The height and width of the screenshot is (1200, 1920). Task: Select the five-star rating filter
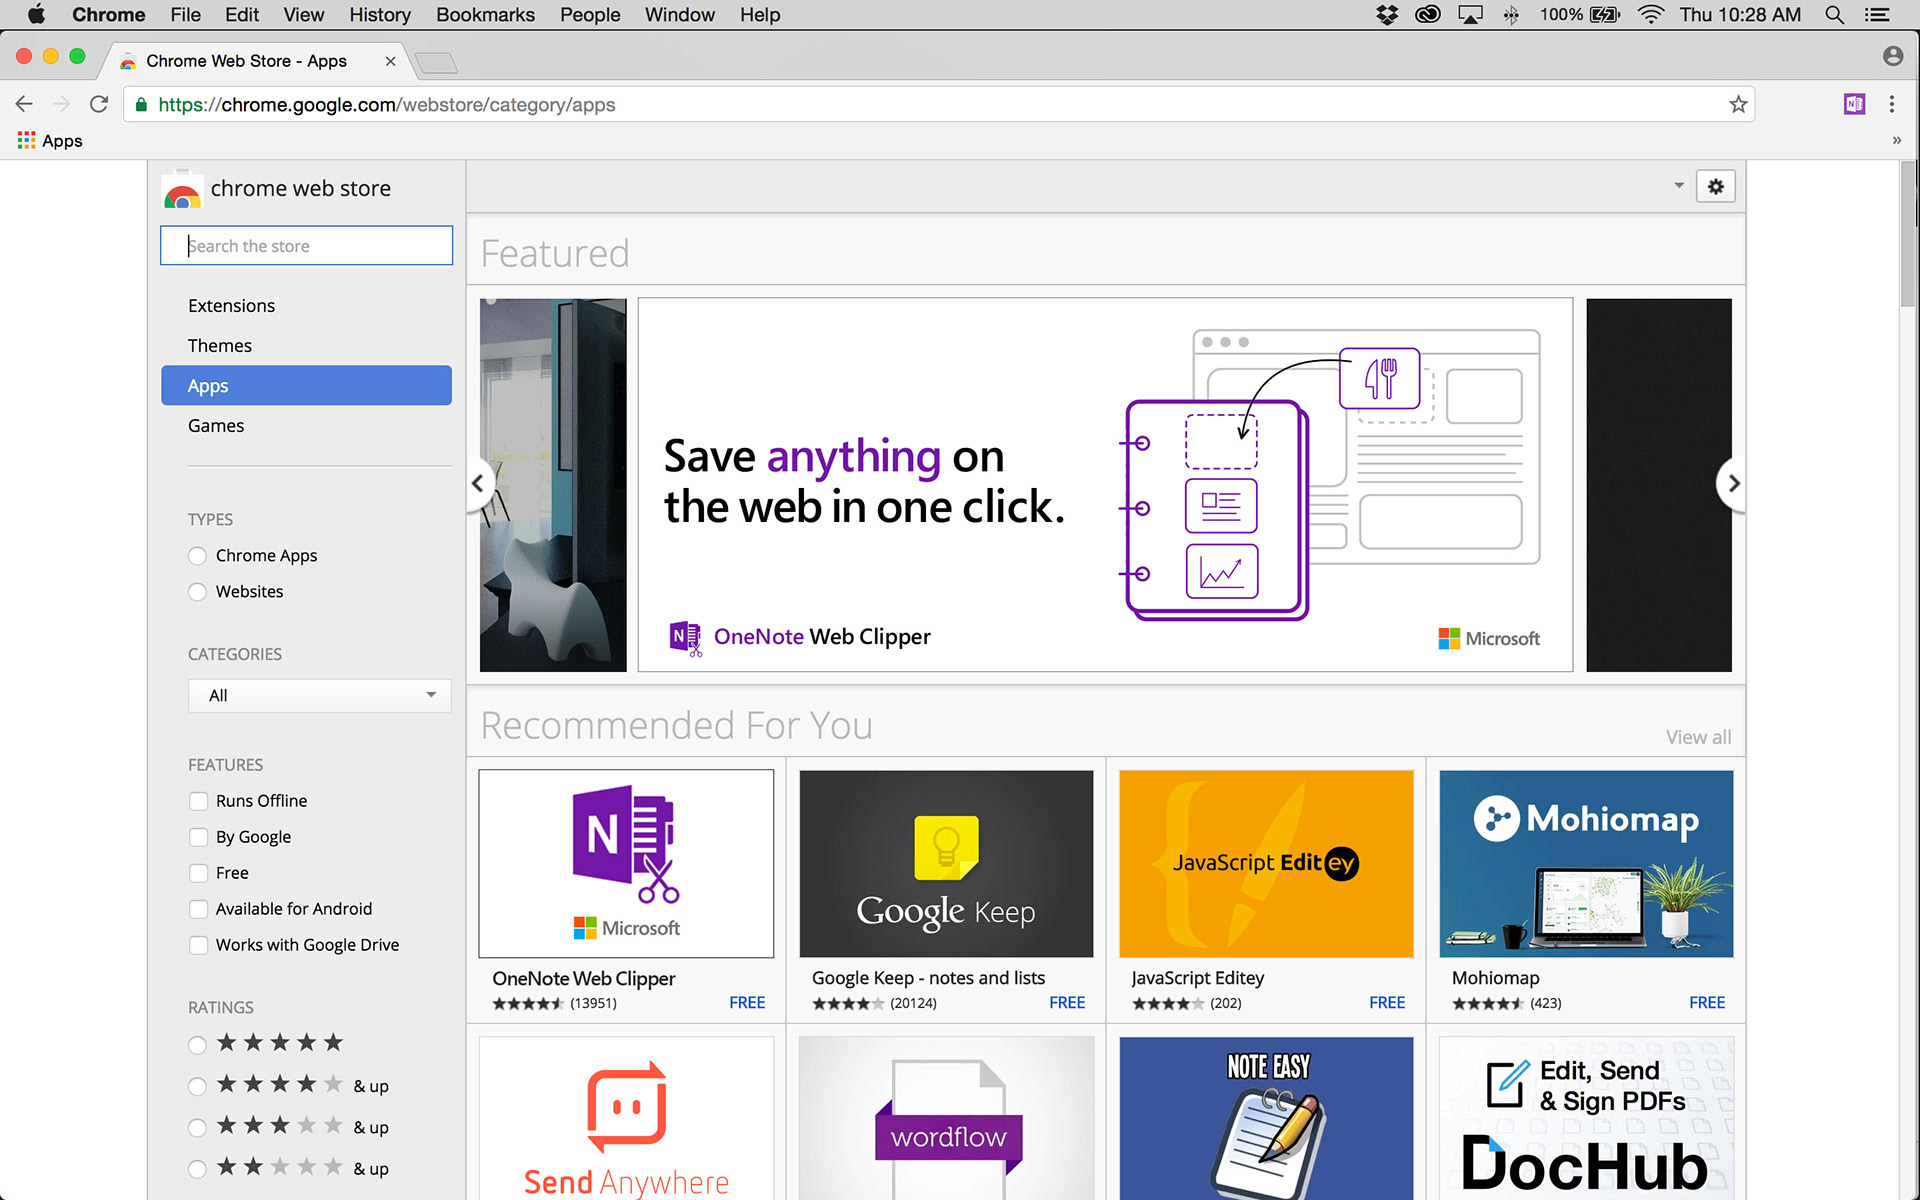coord(198,1045)
